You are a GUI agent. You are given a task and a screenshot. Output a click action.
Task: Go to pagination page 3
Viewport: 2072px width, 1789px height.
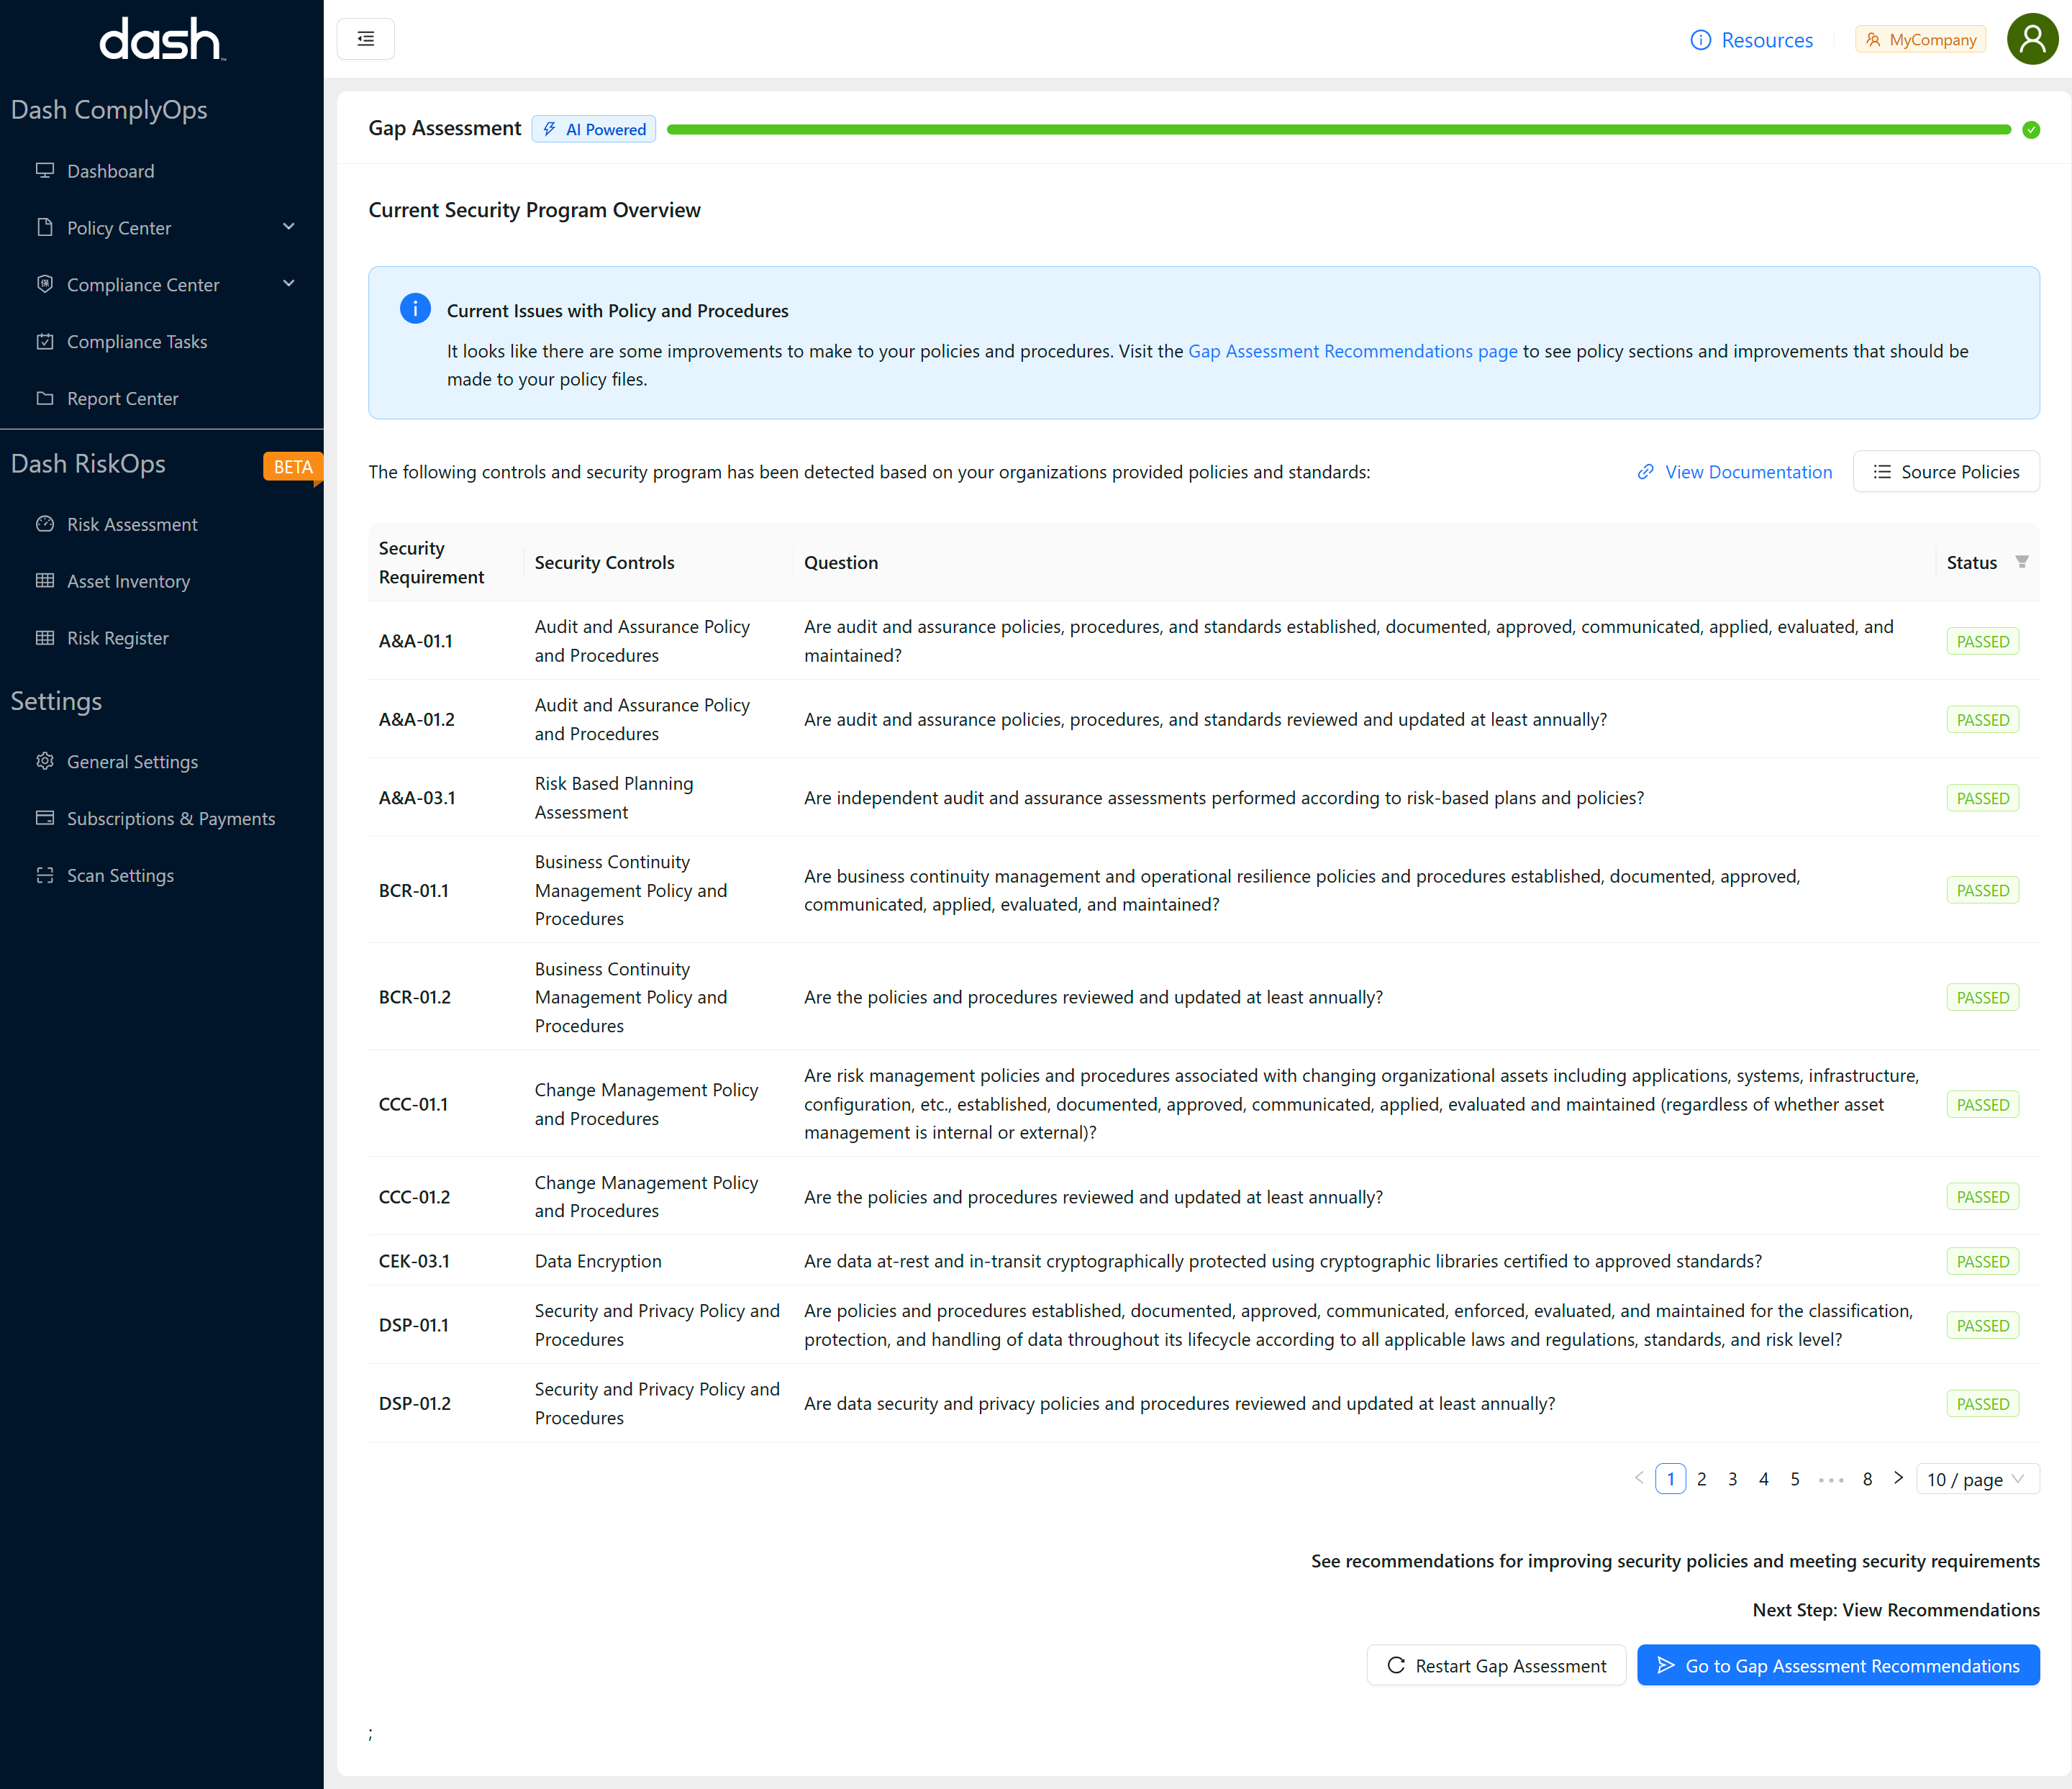point(1732,1479)
